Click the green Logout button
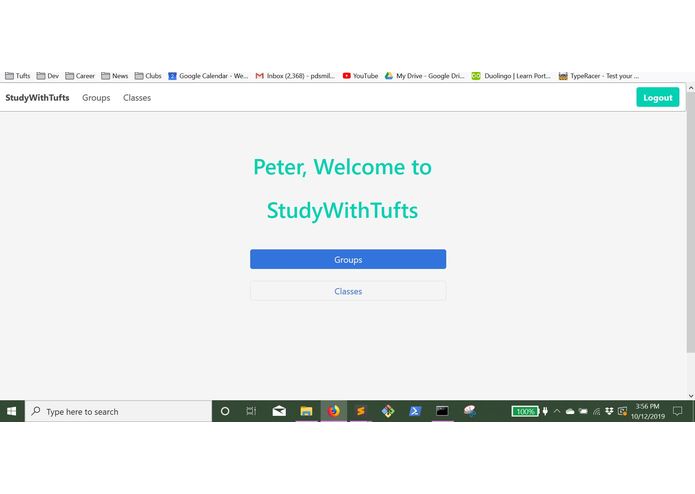 click(658, 97)
